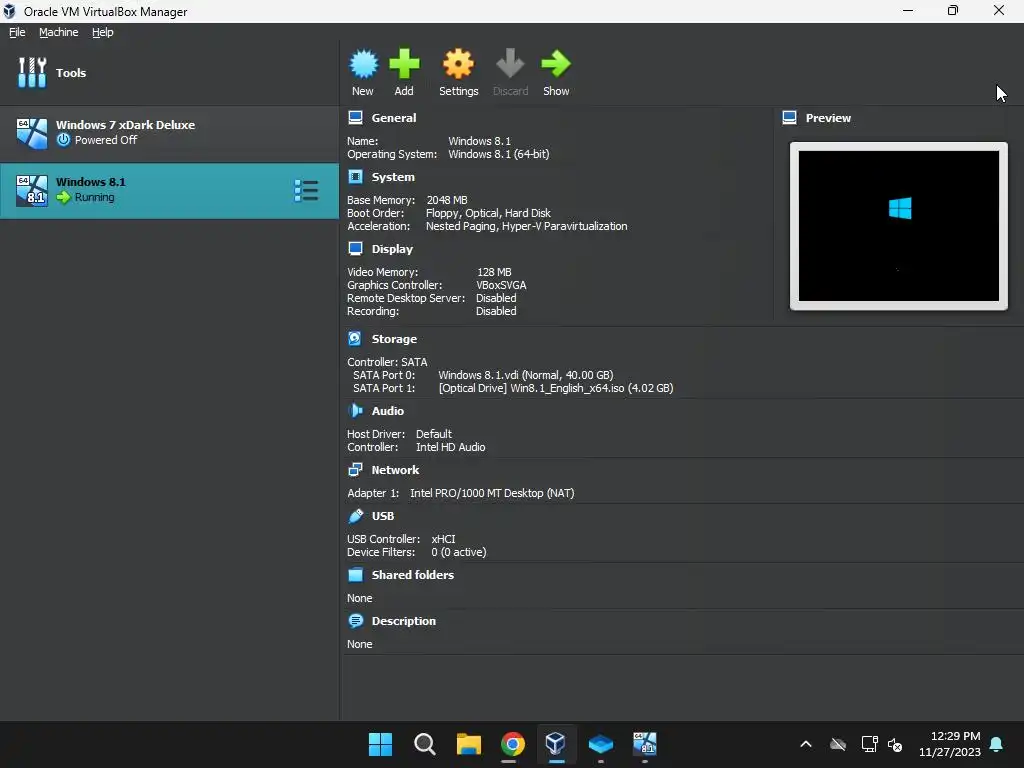The image size is (1024, 768).
Task: Click the Windows 8.1.vdi hard disk entry
Action: (526, 375)
